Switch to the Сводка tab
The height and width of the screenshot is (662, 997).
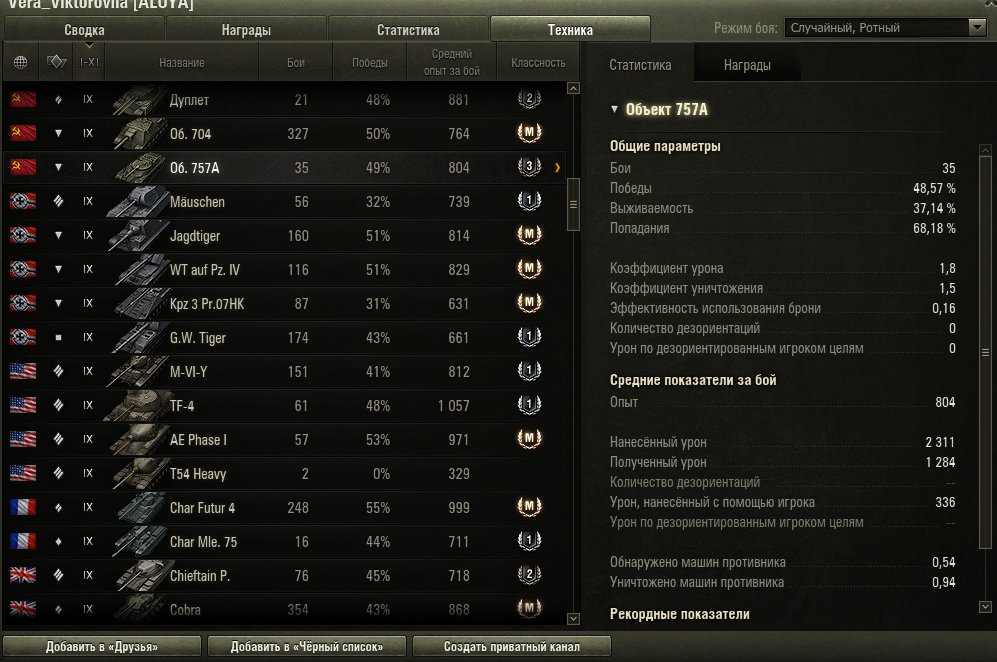(84, 30)
